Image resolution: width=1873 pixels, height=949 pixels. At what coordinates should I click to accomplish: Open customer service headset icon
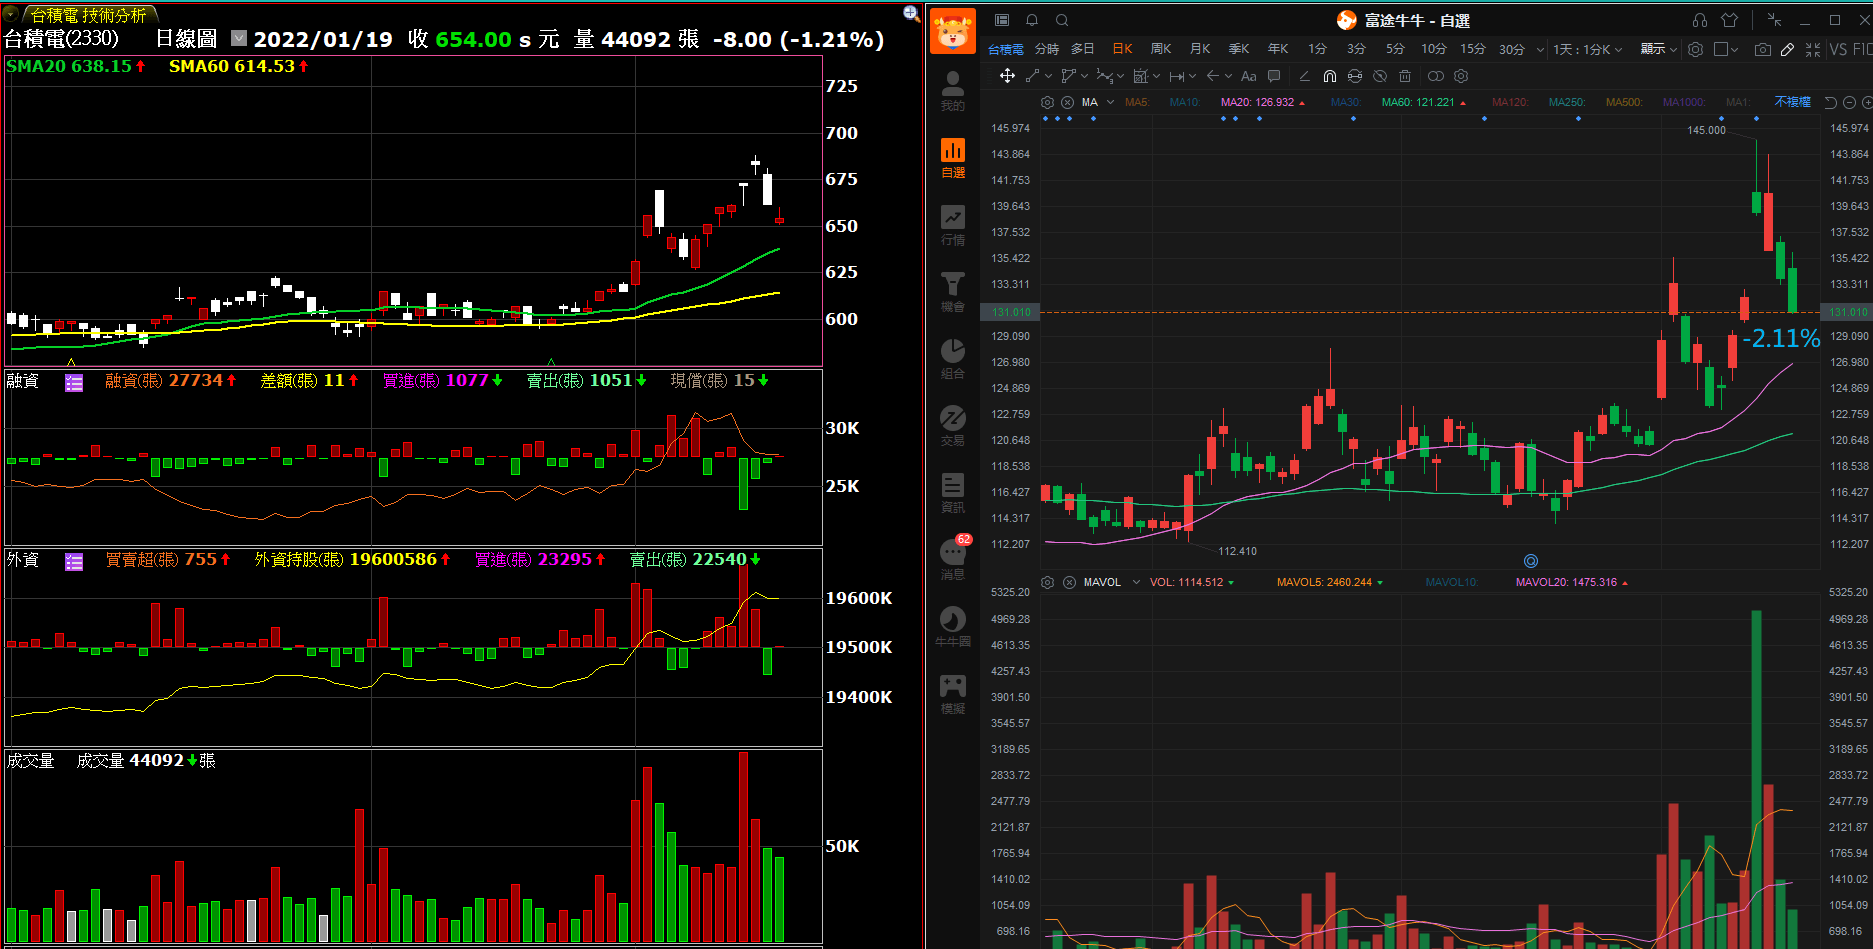point(1700,20)
